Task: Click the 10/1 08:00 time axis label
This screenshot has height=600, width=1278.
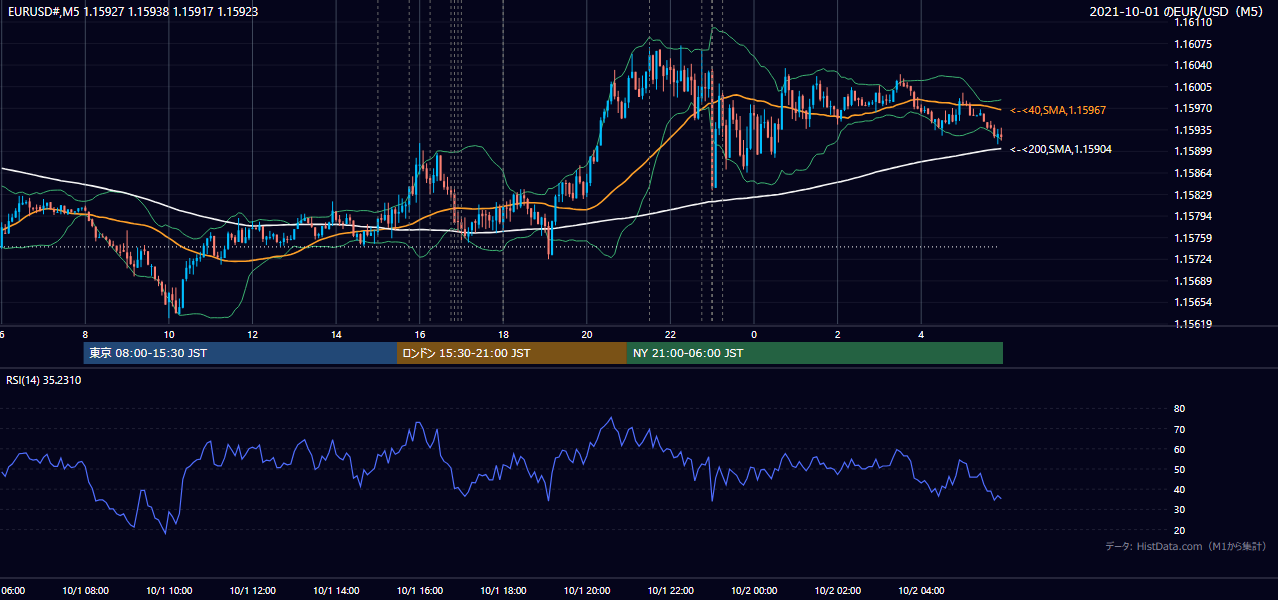Action: [85, 590]
